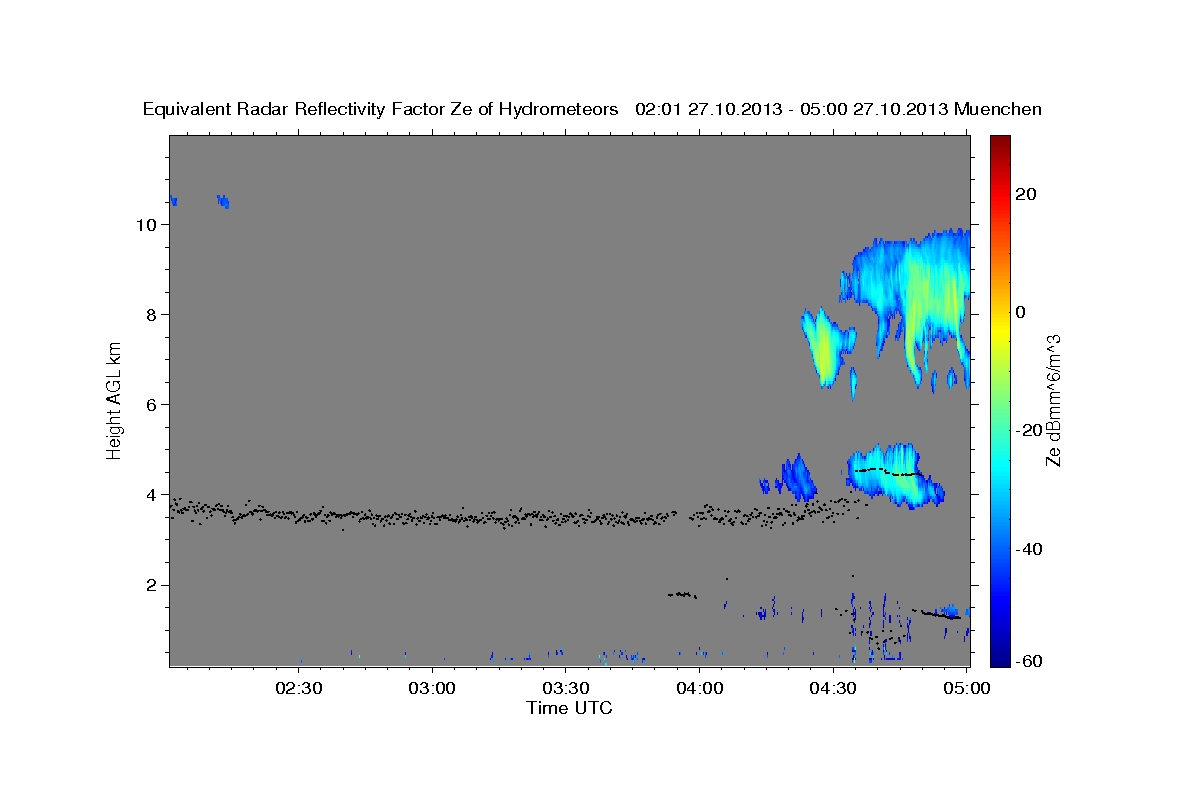Viewport: 1200px width, 800px height.
Task: Click the 'Time UTC' axis label
Action: click(569, 708)
